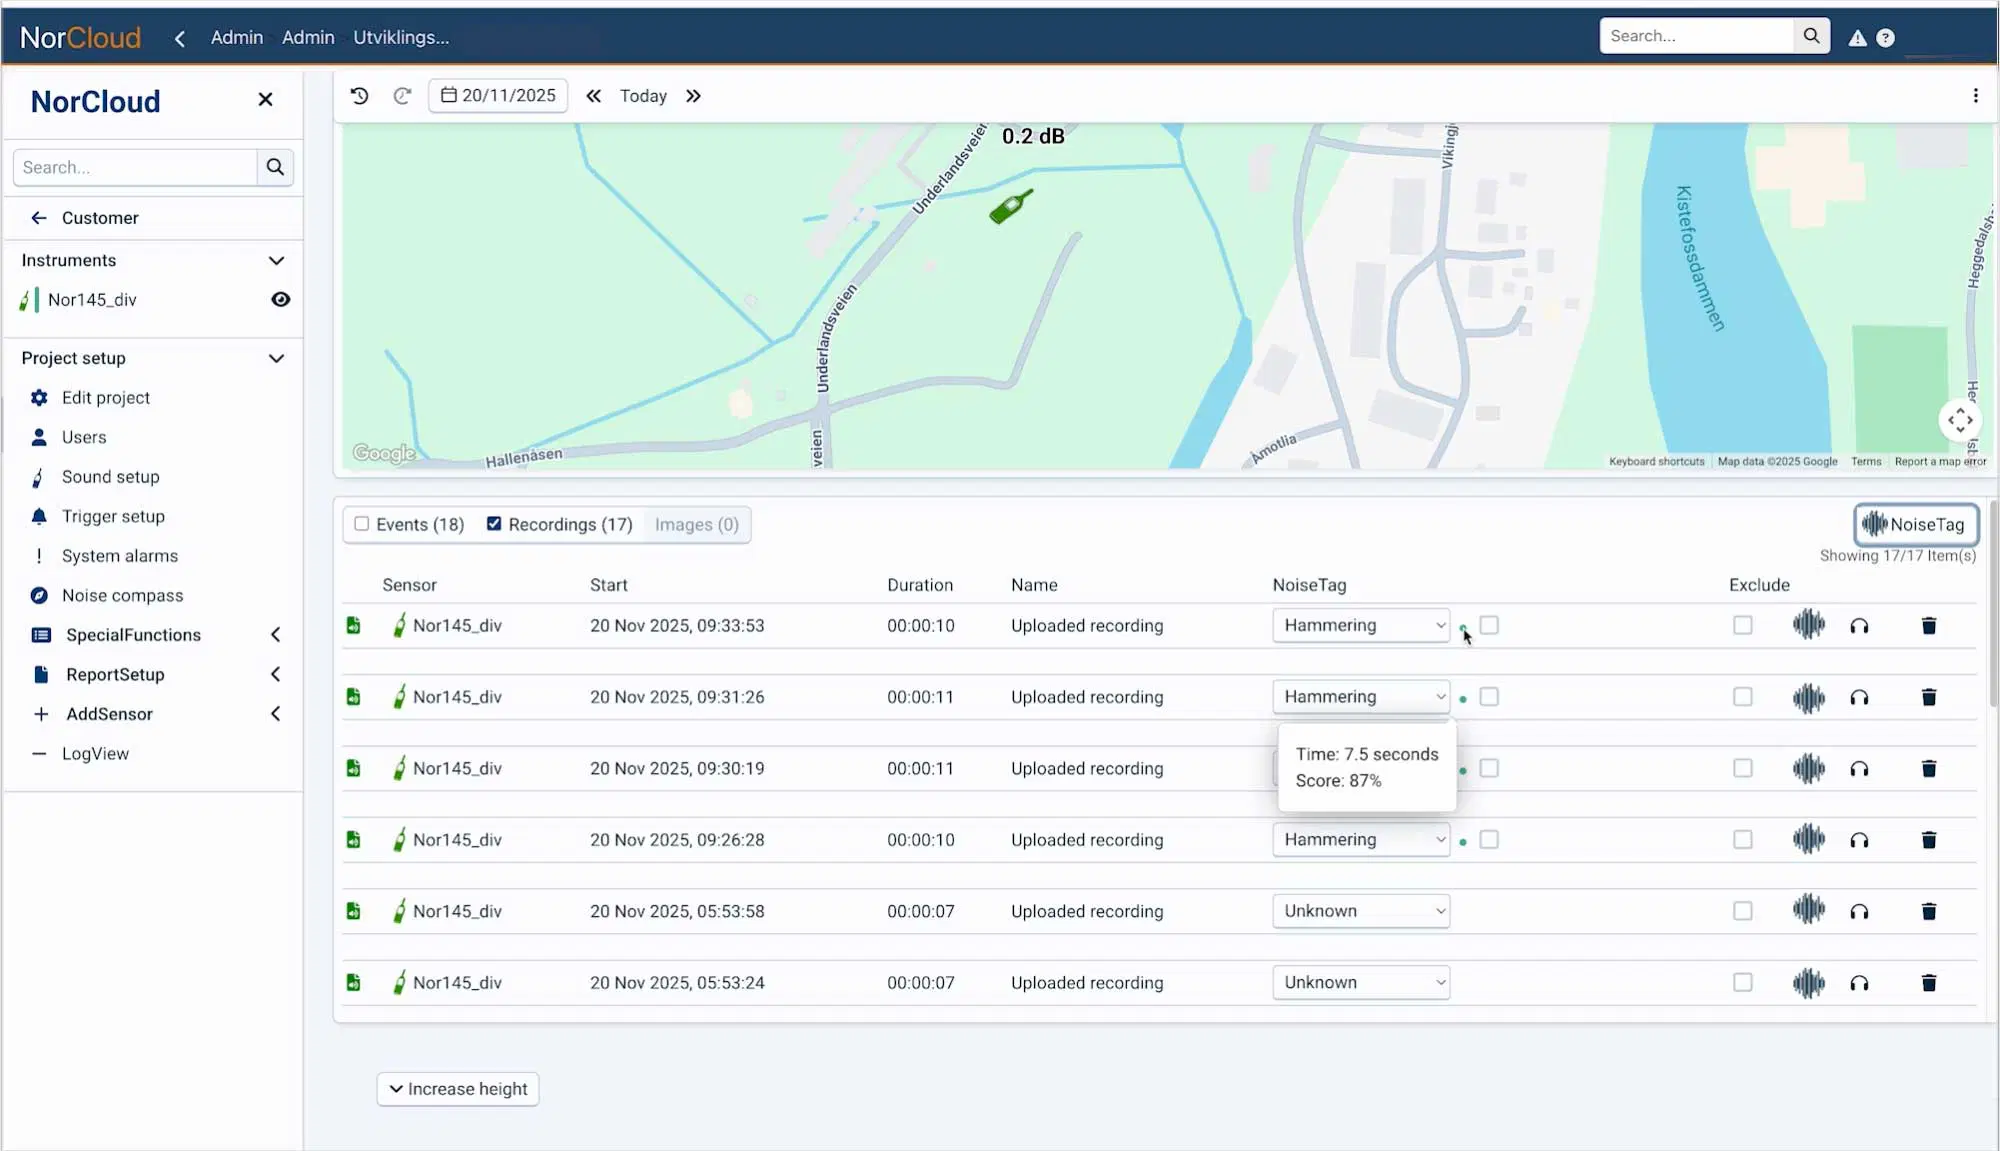Image resolution: width=2000 pixels, height=1151 pixels.
Task: Delete the 05:53:24 recording
Action: [x=1929, y=983]
